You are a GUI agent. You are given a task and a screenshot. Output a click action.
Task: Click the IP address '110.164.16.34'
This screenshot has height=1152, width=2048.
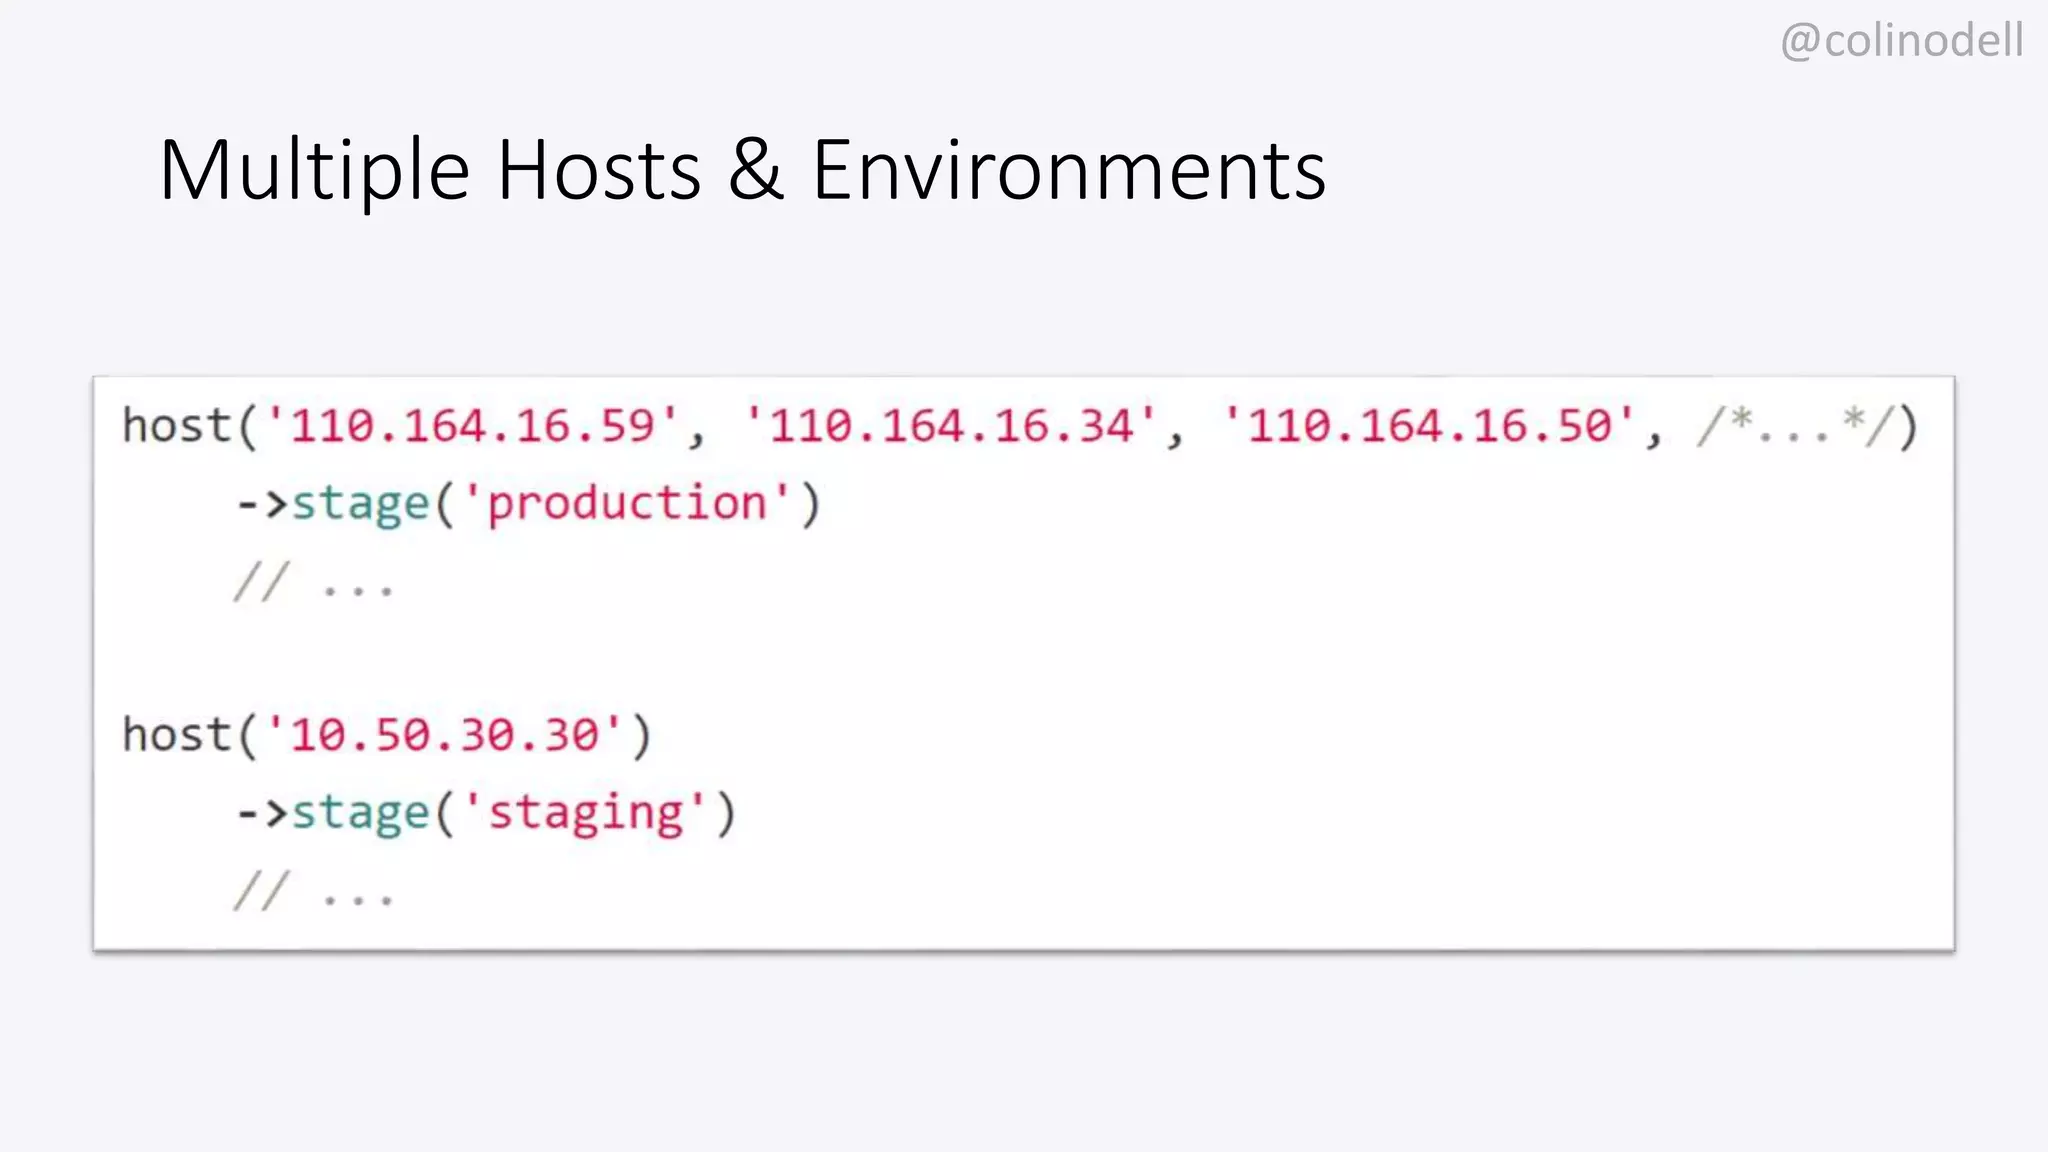(951, 426)
